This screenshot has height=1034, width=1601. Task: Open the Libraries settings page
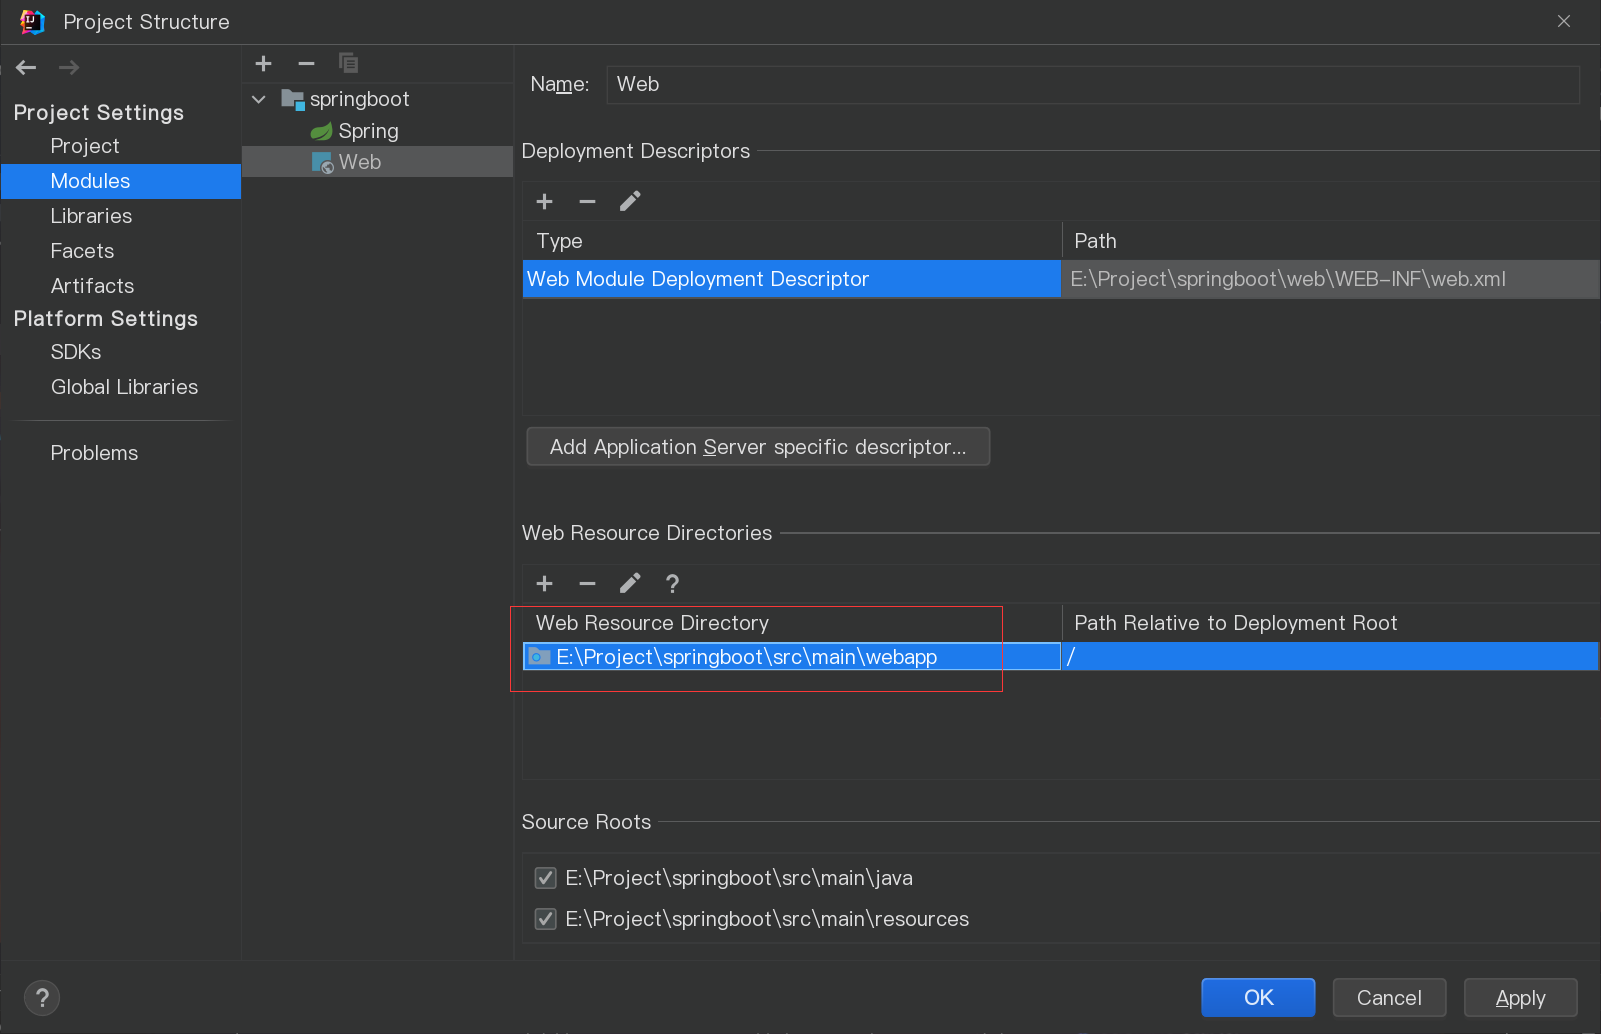click(x=91, y=216)
